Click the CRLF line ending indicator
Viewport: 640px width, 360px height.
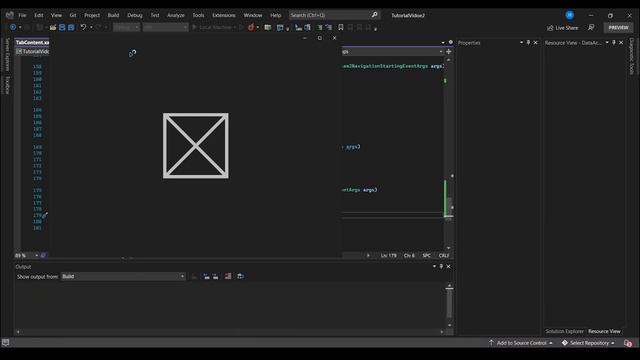[444, 256]
